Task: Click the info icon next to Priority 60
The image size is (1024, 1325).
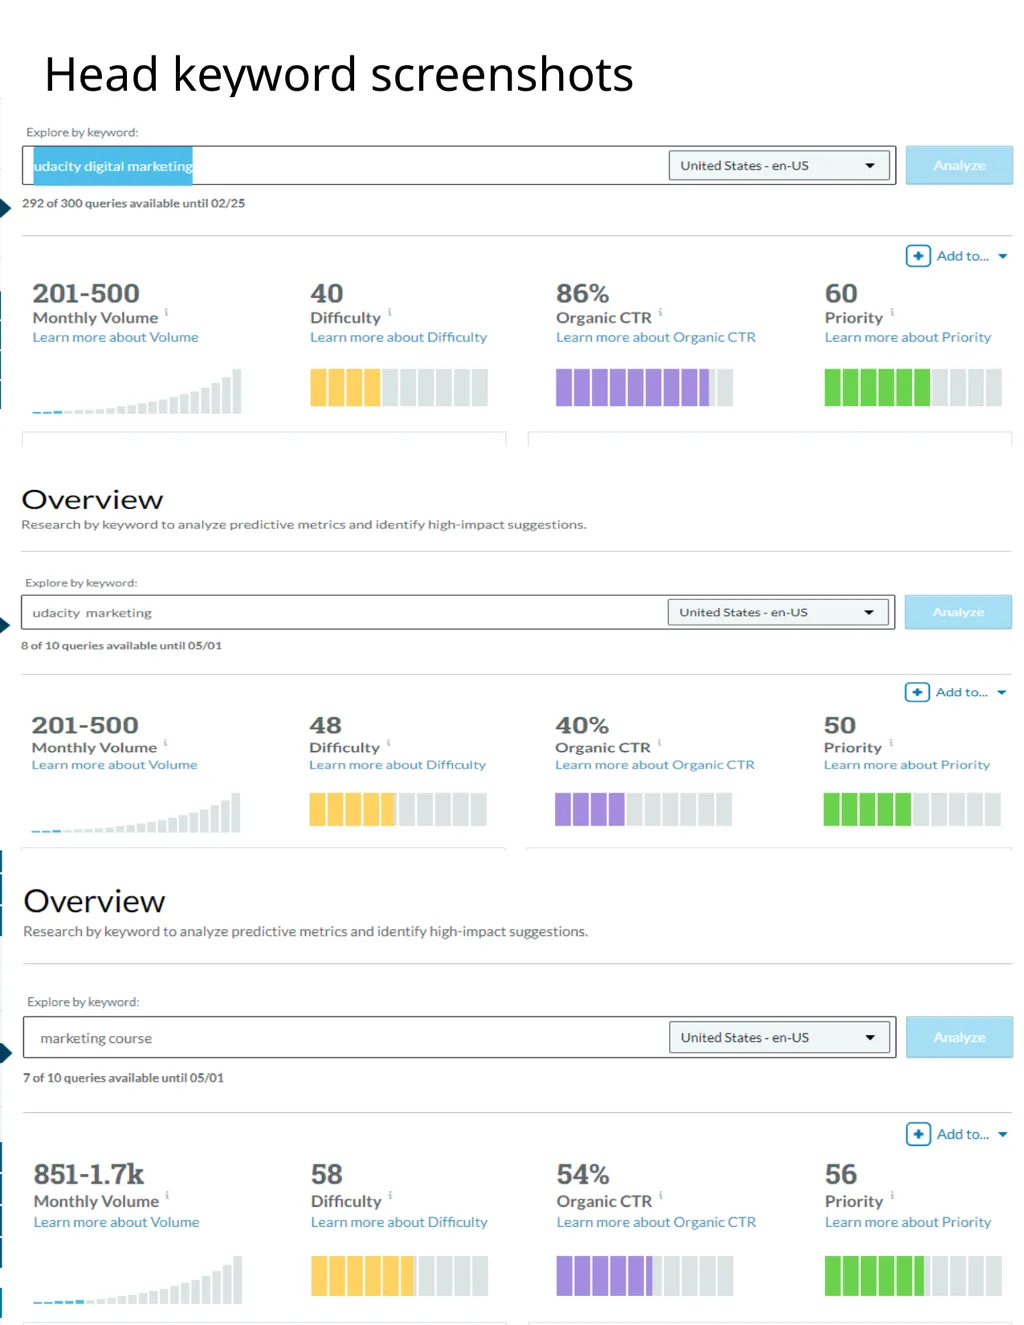Action: click(892, 312)
